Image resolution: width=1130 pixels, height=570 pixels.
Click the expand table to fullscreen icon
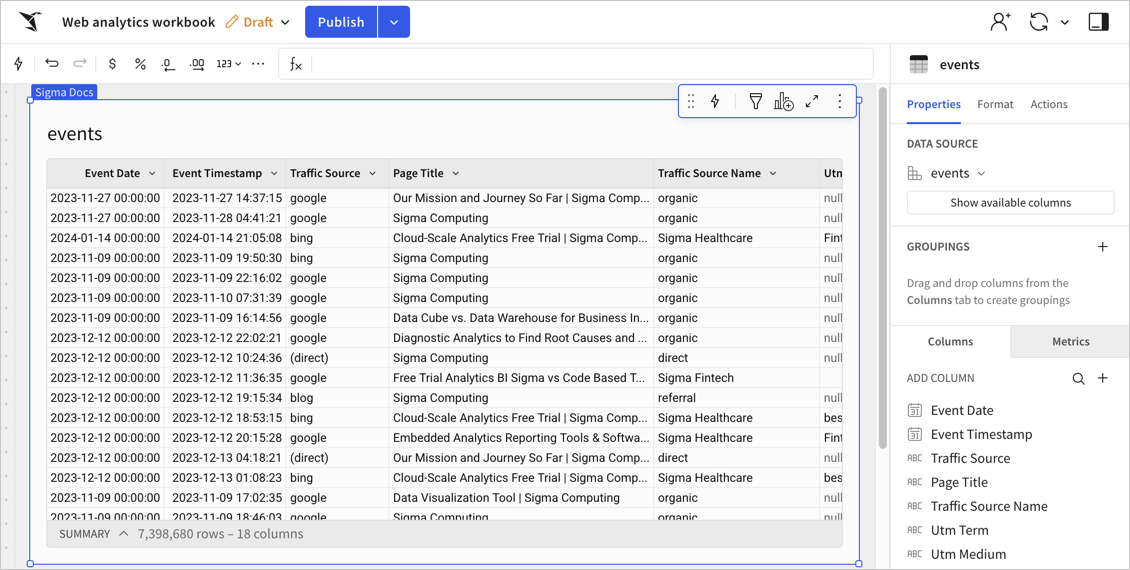pos(812,102)
